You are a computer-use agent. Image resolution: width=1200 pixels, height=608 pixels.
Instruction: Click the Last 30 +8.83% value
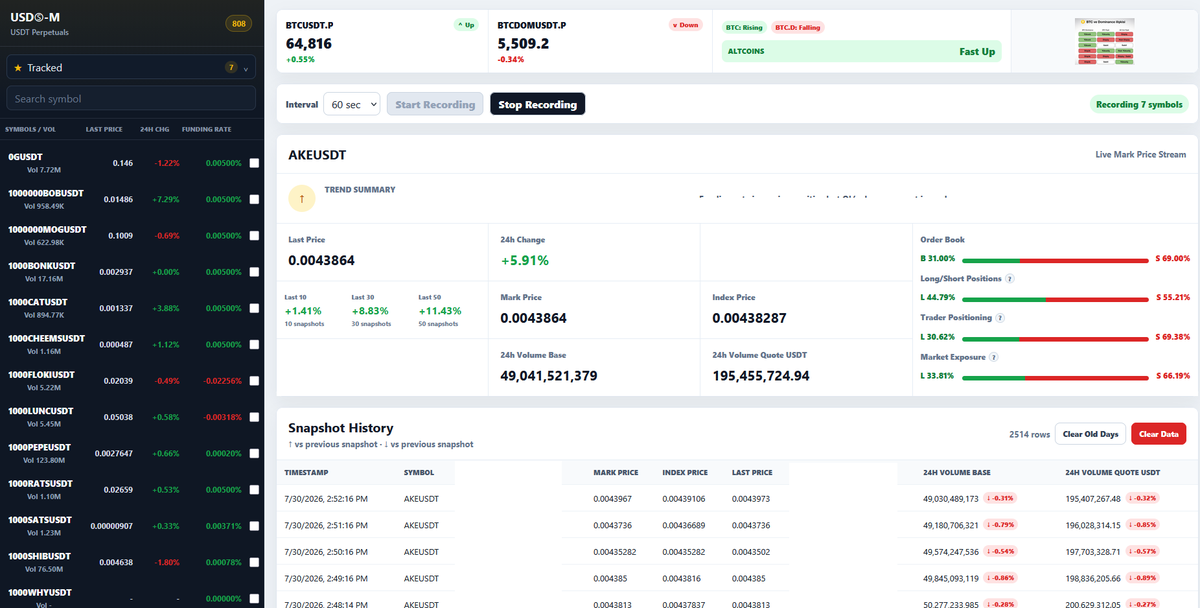pos(370,311)
